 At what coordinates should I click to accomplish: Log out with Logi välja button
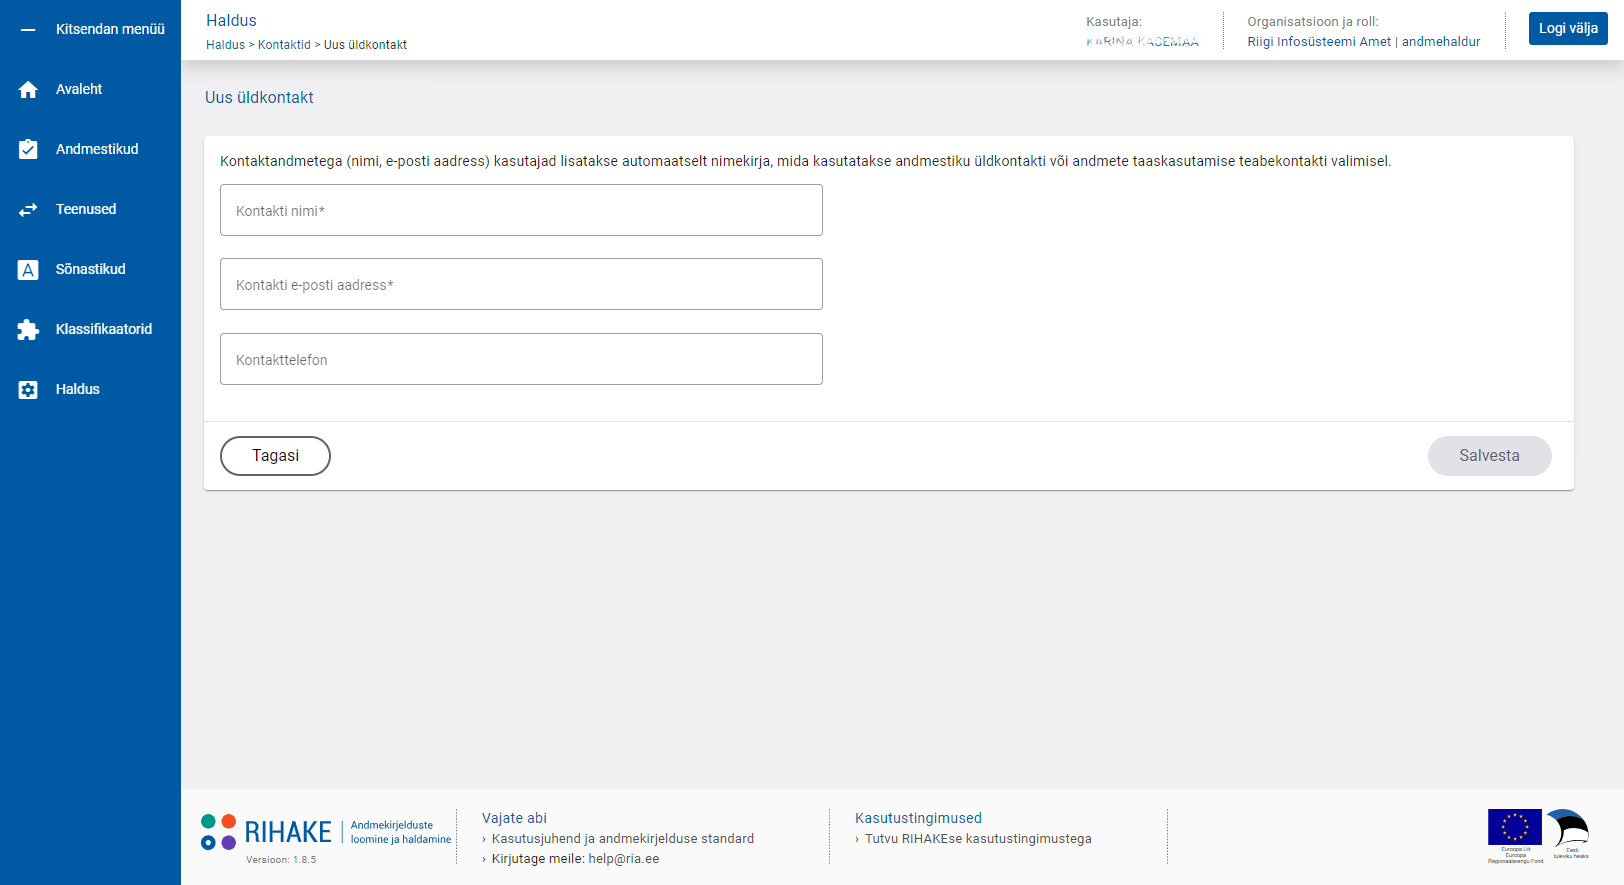point(1567,28)
